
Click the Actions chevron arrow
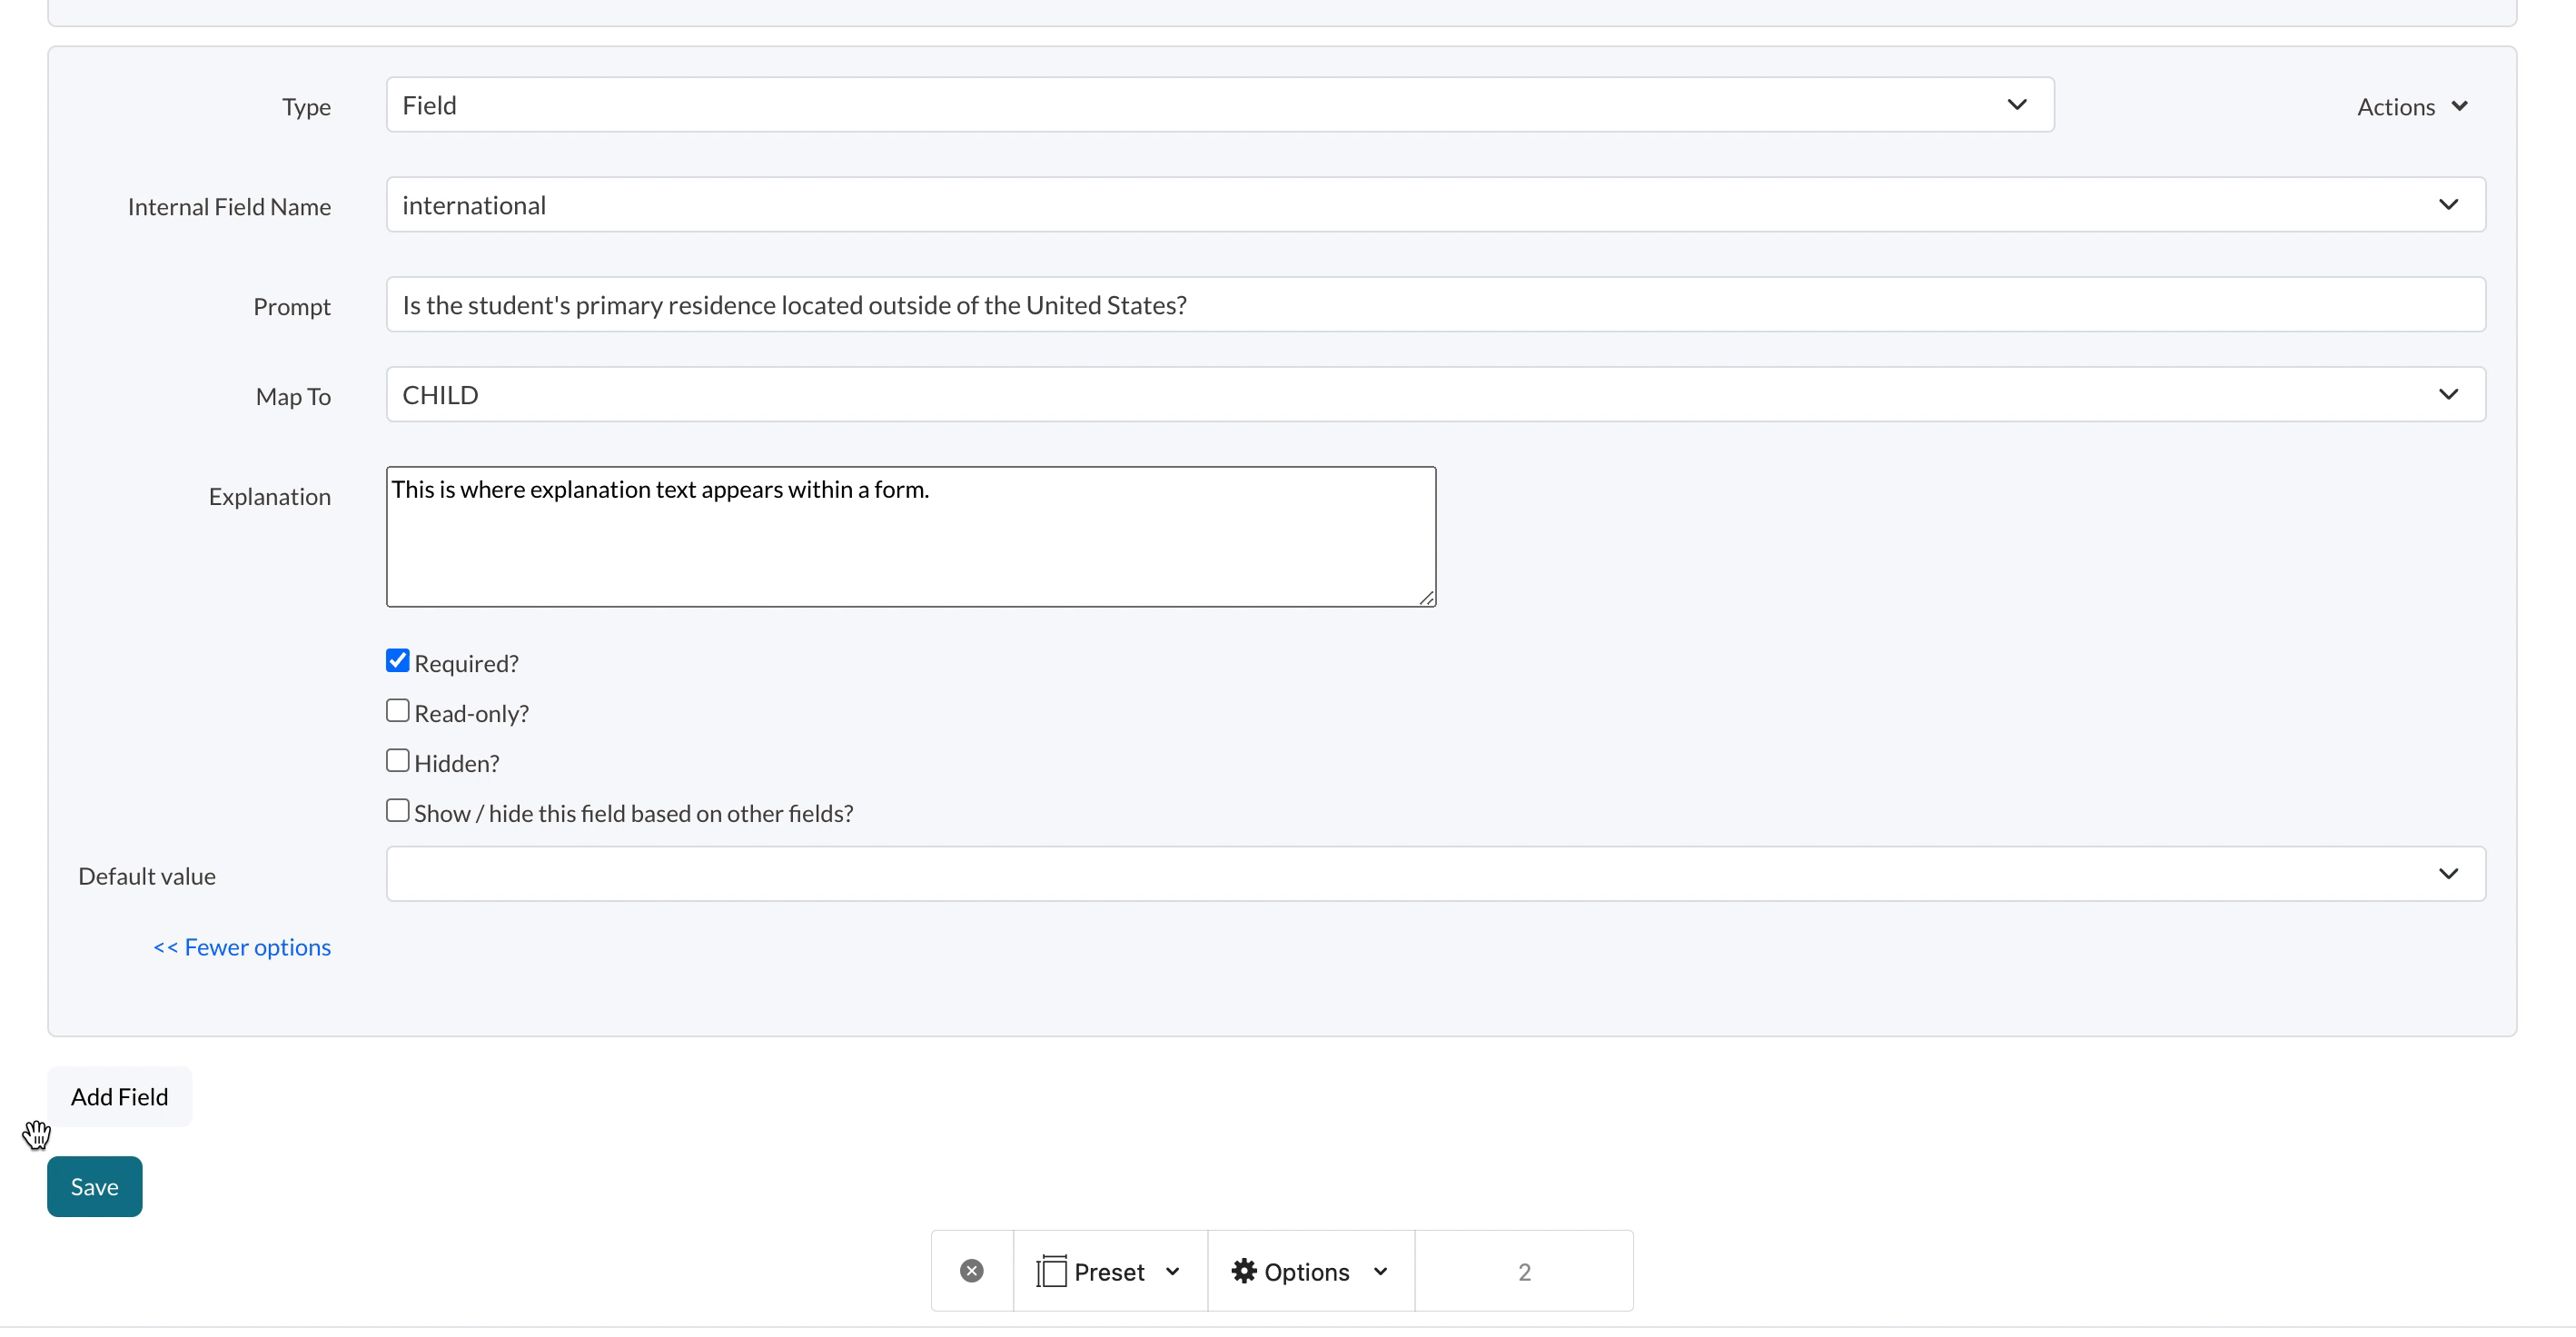[2460, 106]
